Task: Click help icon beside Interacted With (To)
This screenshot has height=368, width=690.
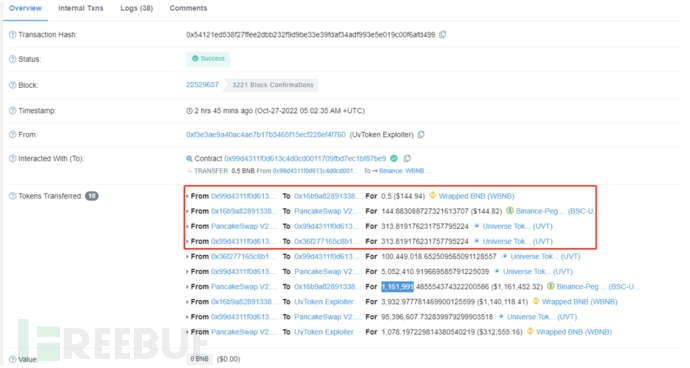Action: [12, 158]
